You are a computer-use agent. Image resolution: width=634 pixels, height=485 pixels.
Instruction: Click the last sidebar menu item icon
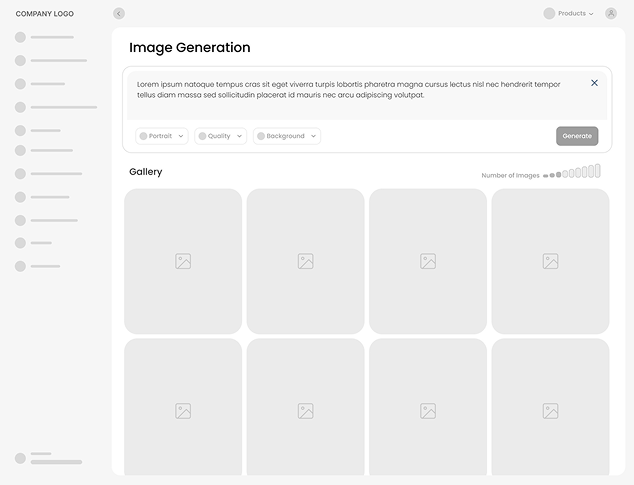click(20, 266)
